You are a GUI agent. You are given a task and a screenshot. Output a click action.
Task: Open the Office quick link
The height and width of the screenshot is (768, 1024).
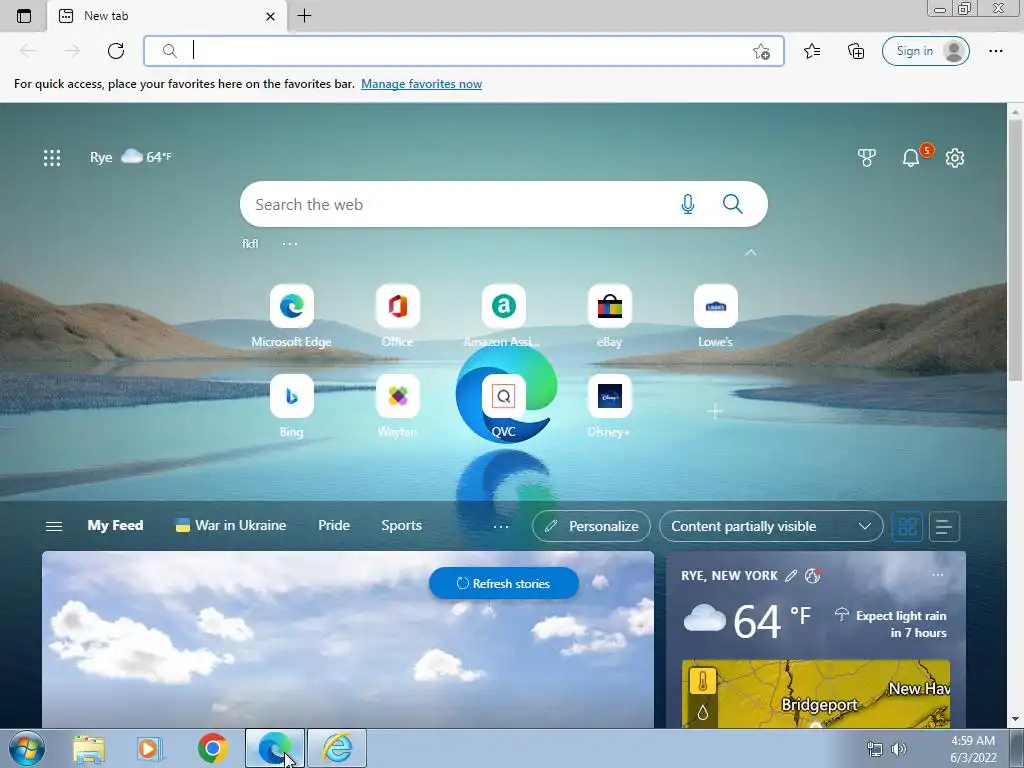398,316
